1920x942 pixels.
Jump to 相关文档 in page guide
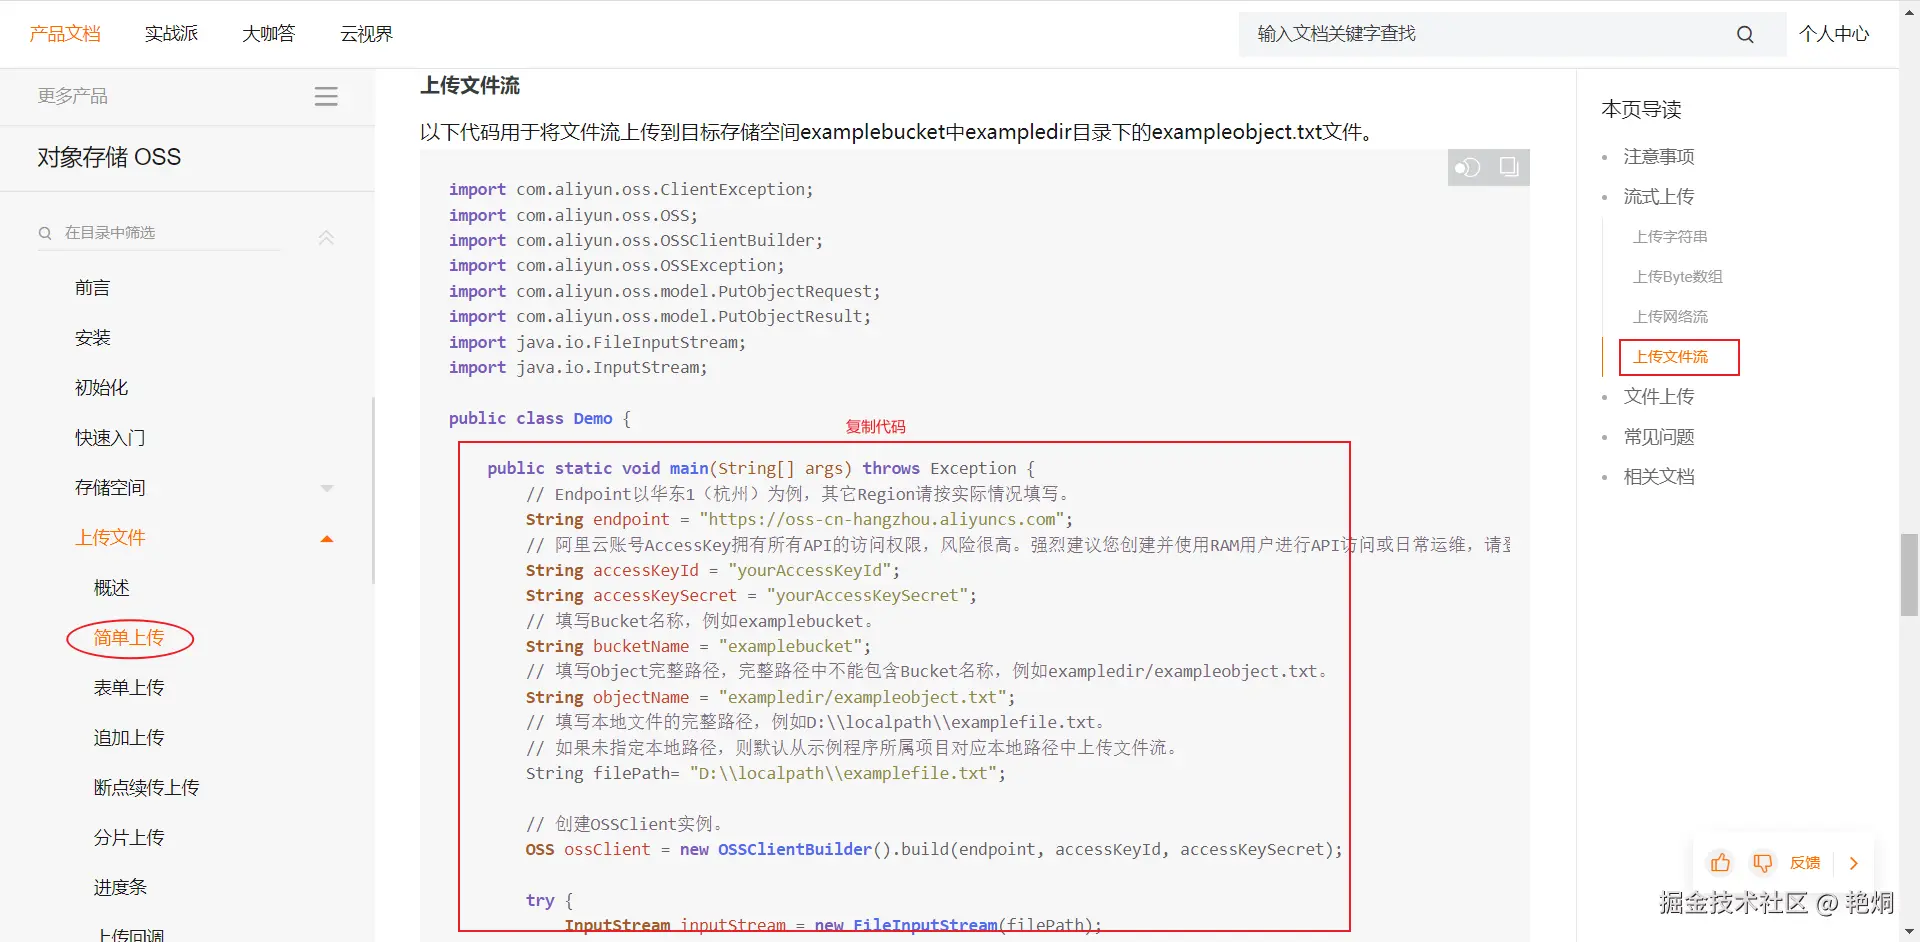click(1659, 477)
